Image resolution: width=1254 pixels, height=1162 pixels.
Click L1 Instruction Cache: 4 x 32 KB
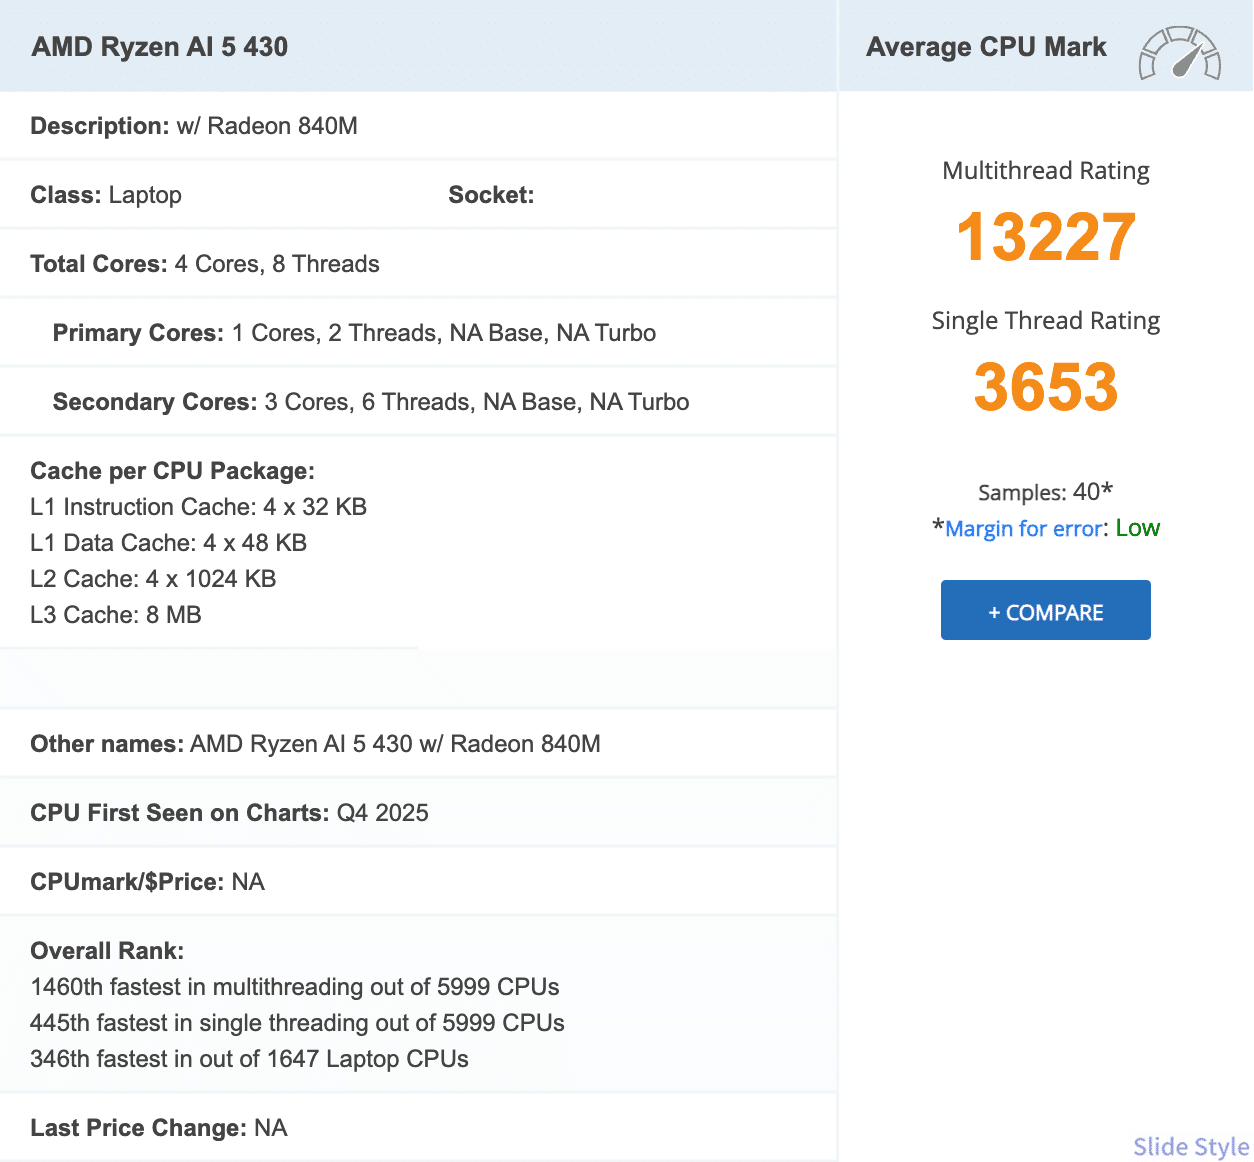tap(199, 507)
